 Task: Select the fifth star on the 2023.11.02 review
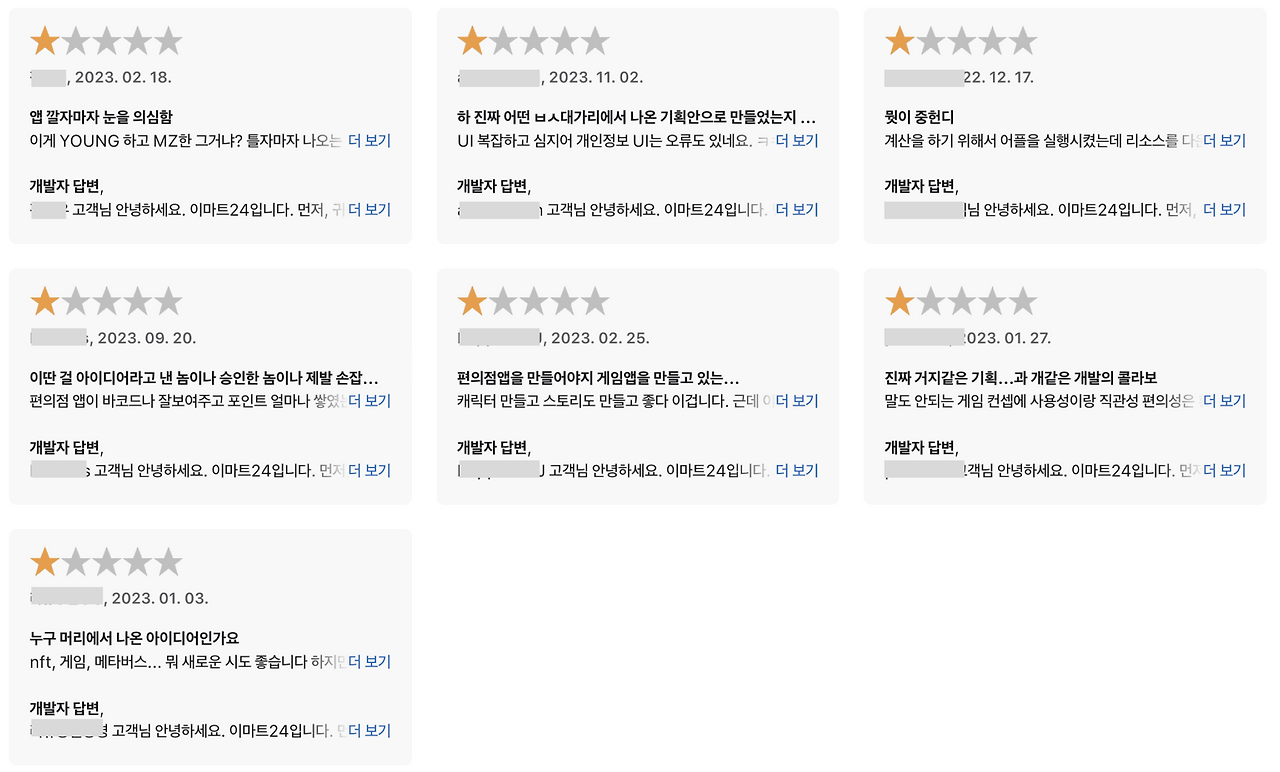(597, 40)
